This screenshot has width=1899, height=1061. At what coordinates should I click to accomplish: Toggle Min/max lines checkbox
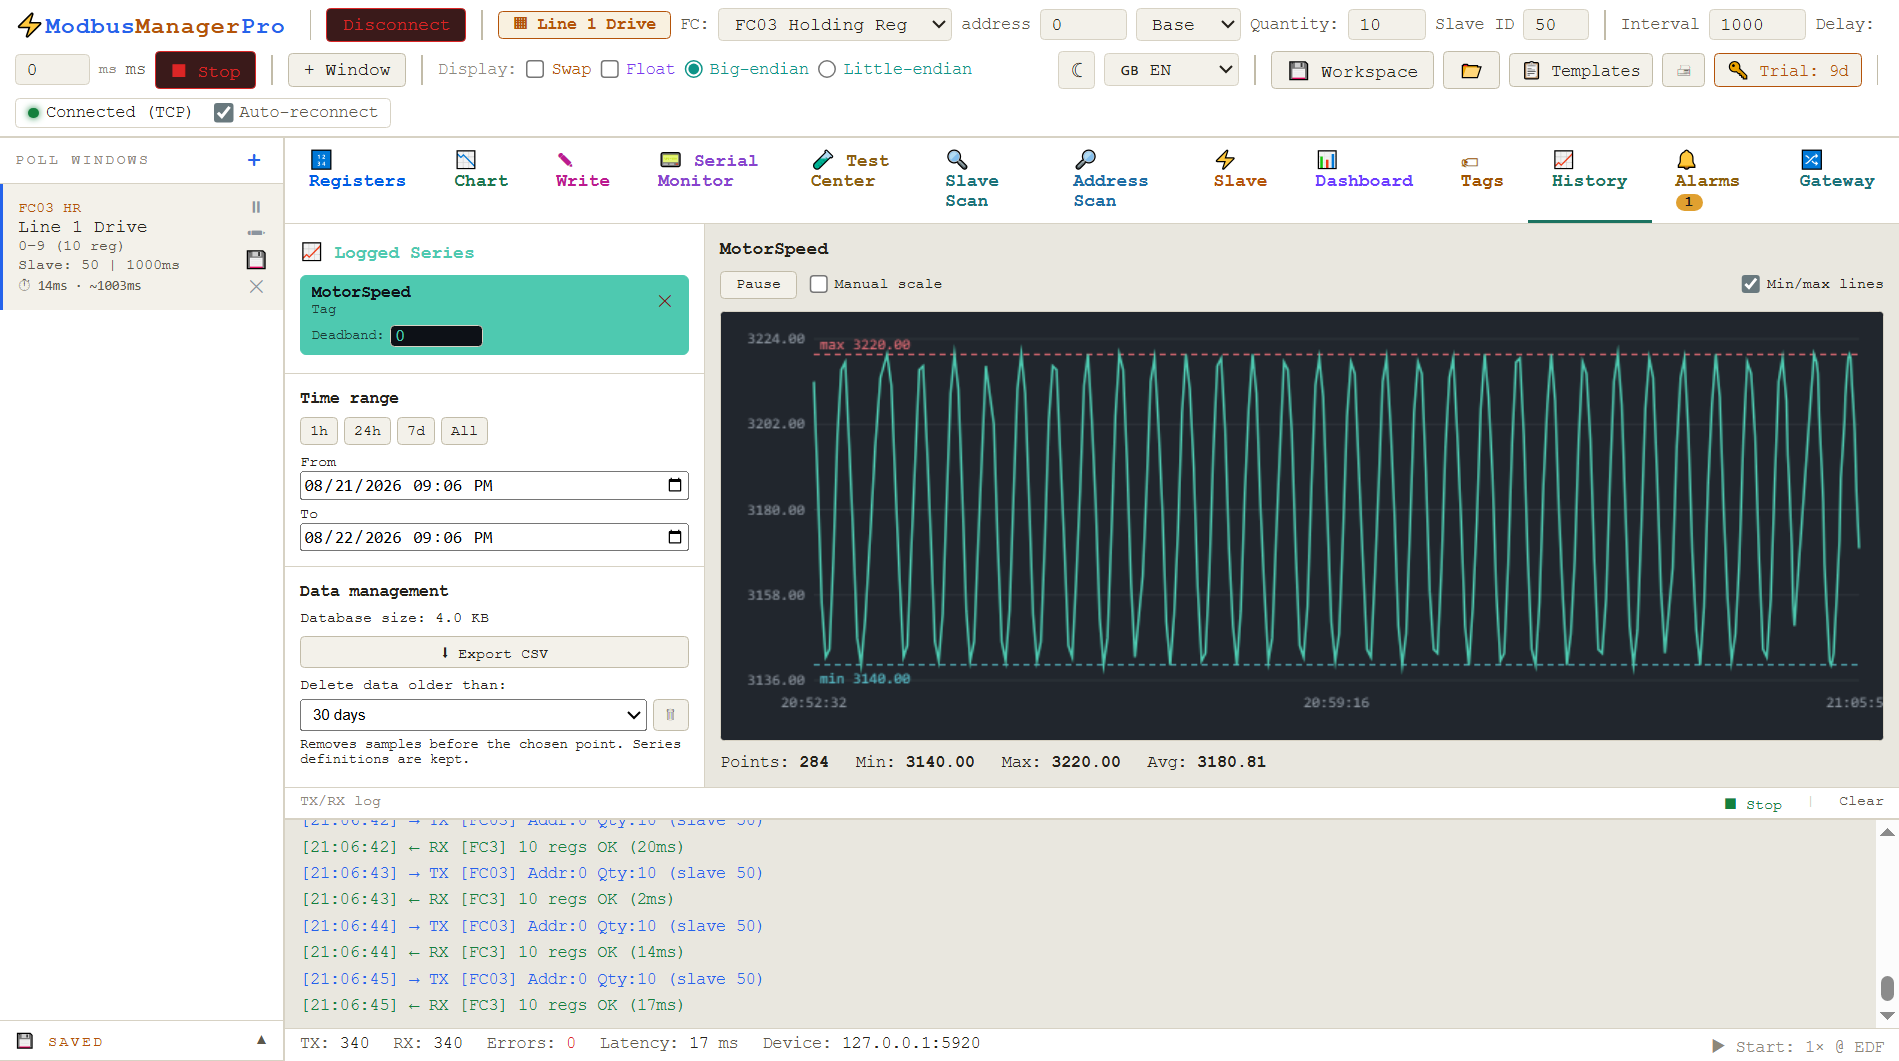pyautogui.click(x=1751, y=284)
